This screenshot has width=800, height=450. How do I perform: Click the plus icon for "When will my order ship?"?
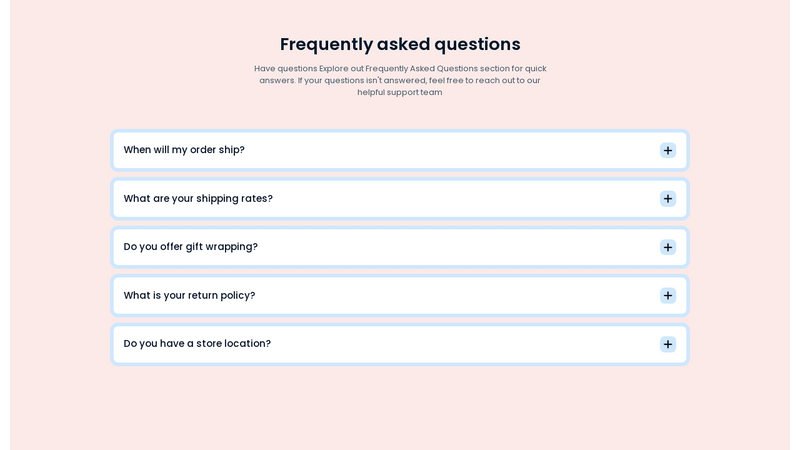(x=668, y=150)
